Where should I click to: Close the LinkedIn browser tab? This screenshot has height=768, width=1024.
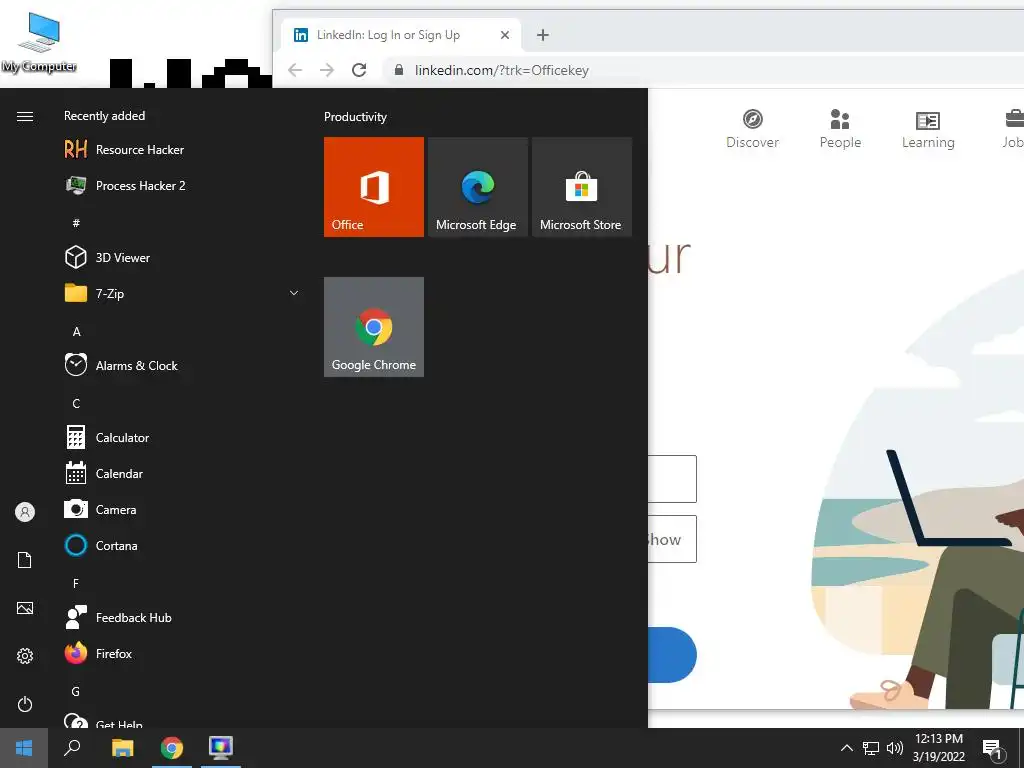pos(505,35)
